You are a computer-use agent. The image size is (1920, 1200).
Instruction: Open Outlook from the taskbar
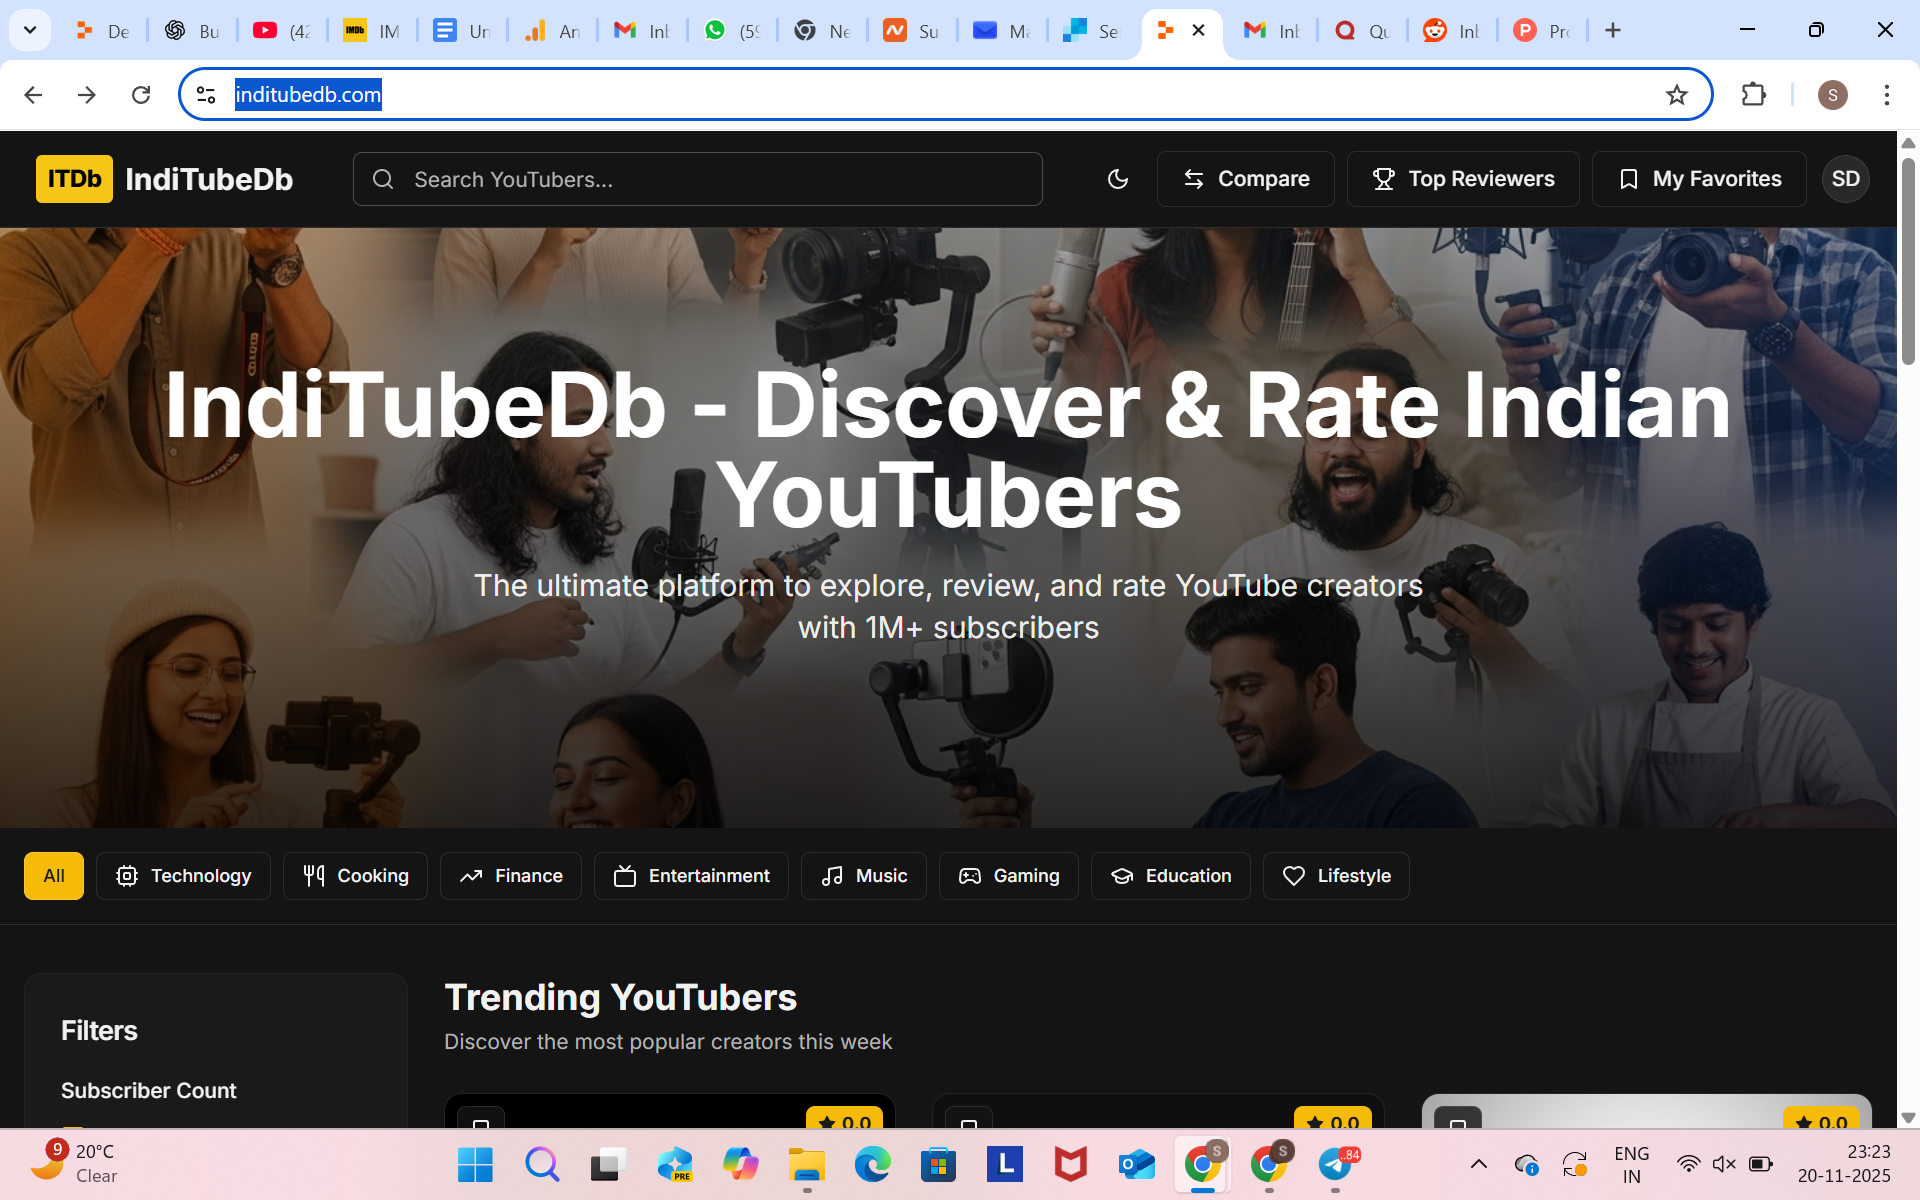coord(1137,1164)
